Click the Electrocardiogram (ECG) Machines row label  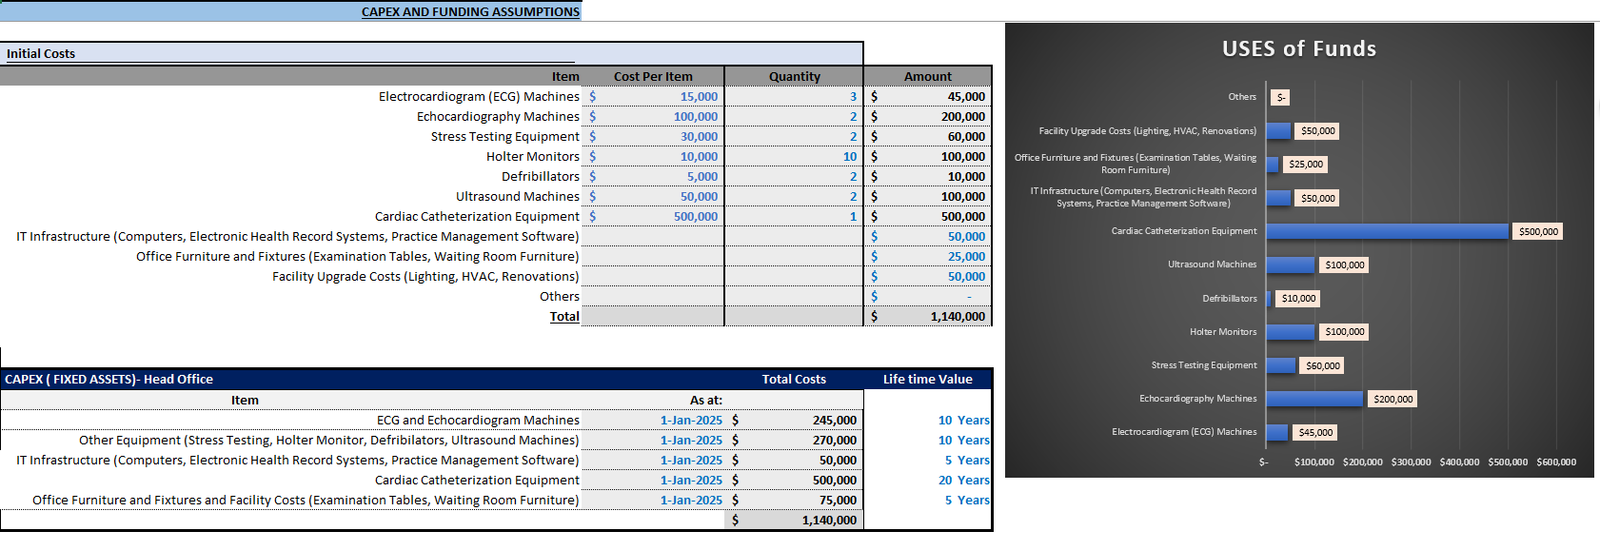(x=479, y=96)
